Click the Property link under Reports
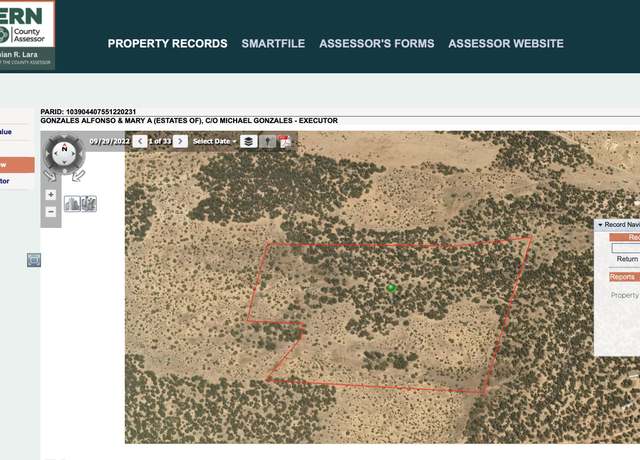The image size is (640, 460). [624, 295]
